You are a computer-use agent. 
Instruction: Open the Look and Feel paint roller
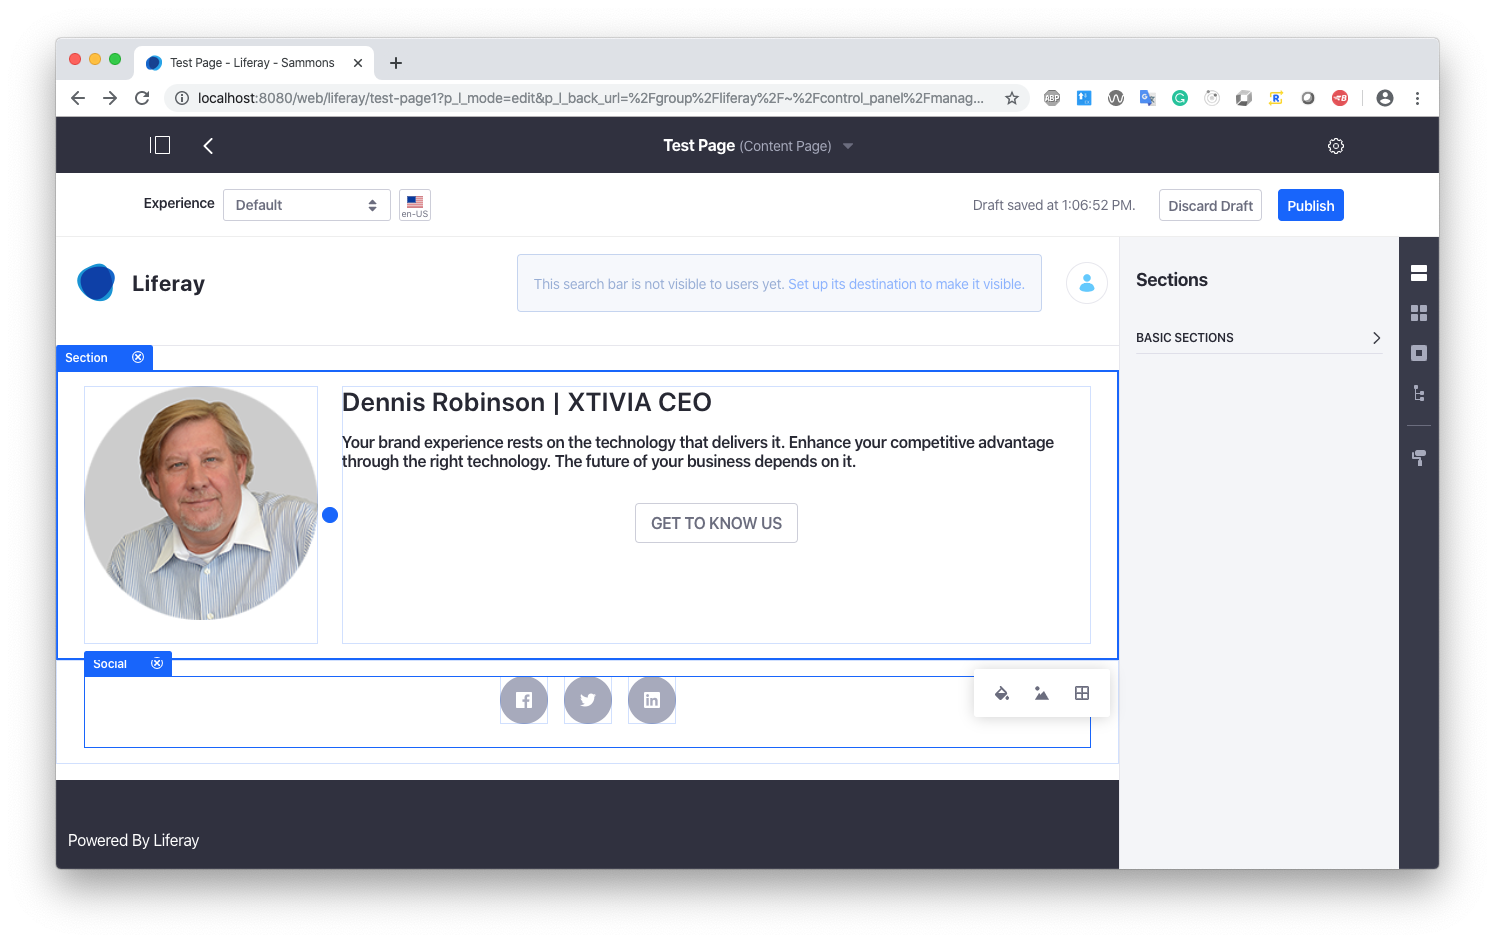coord(1418,458)
